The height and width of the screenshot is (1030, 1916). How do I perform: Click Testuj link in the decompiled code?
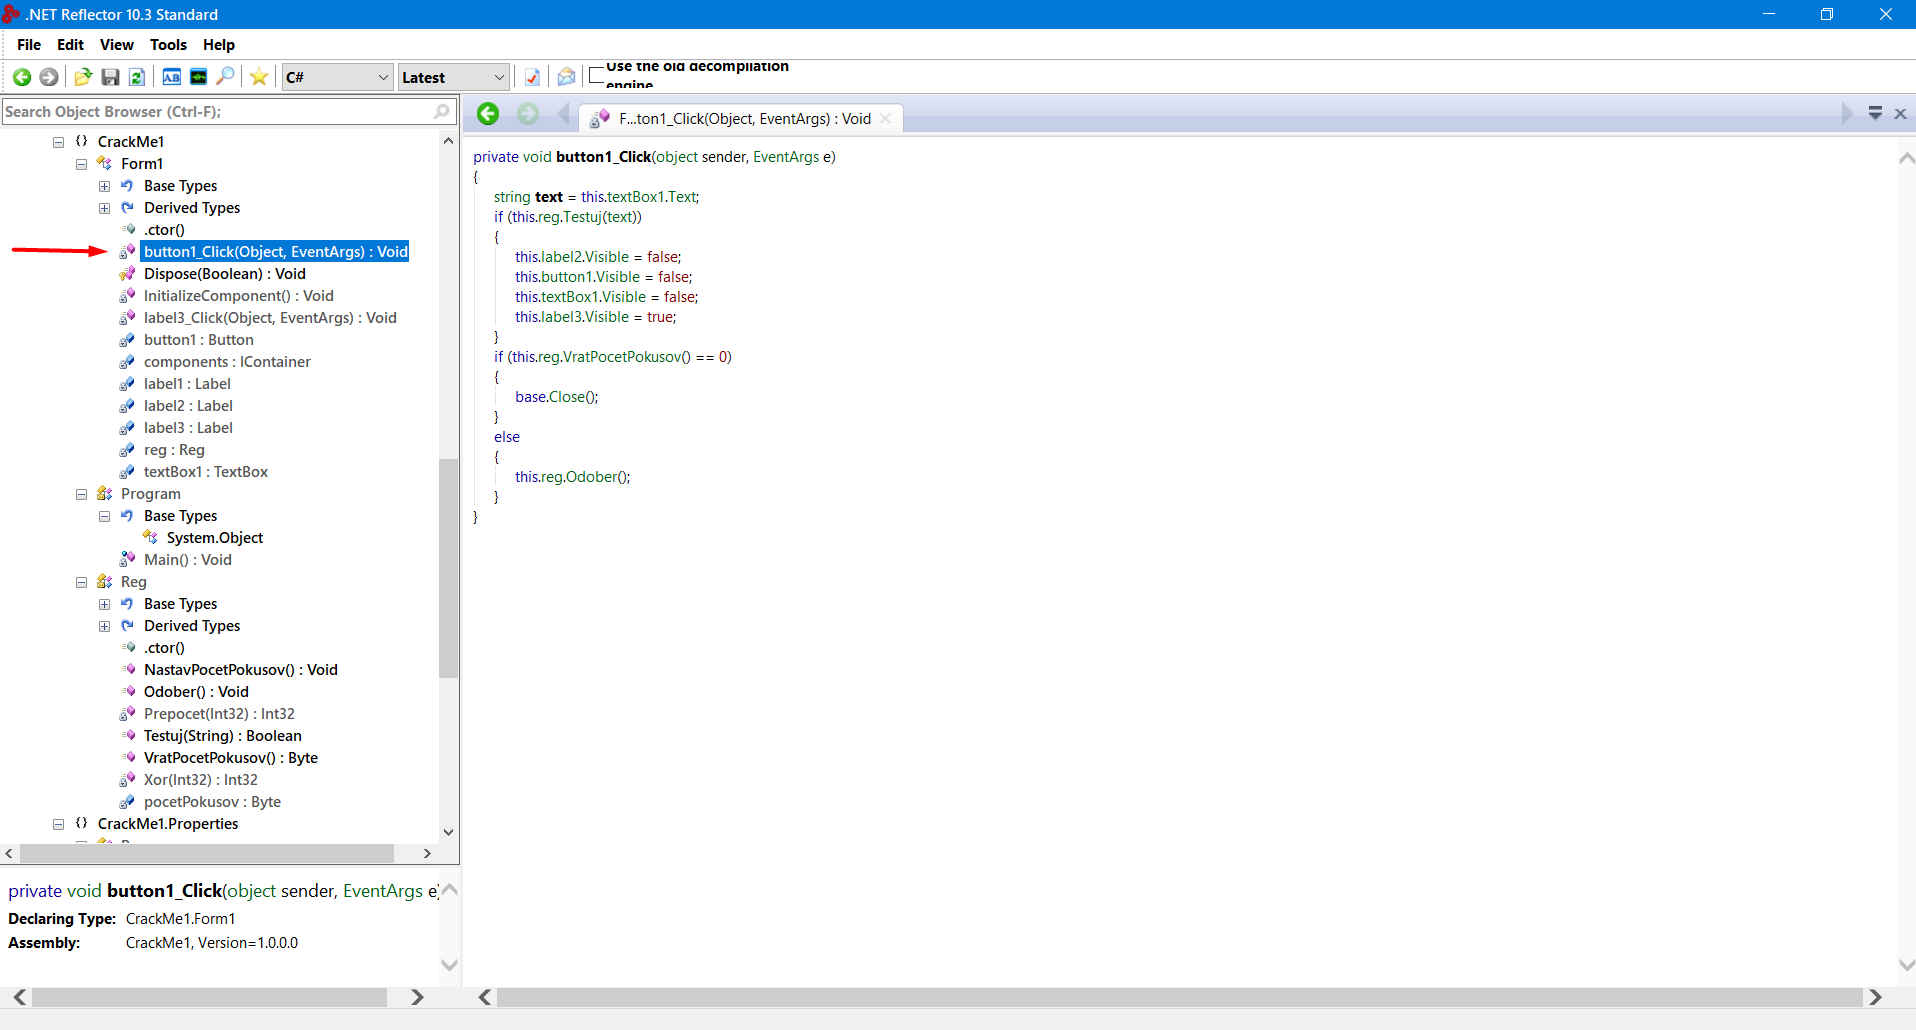pyautogui.click(x=583, y=217)
